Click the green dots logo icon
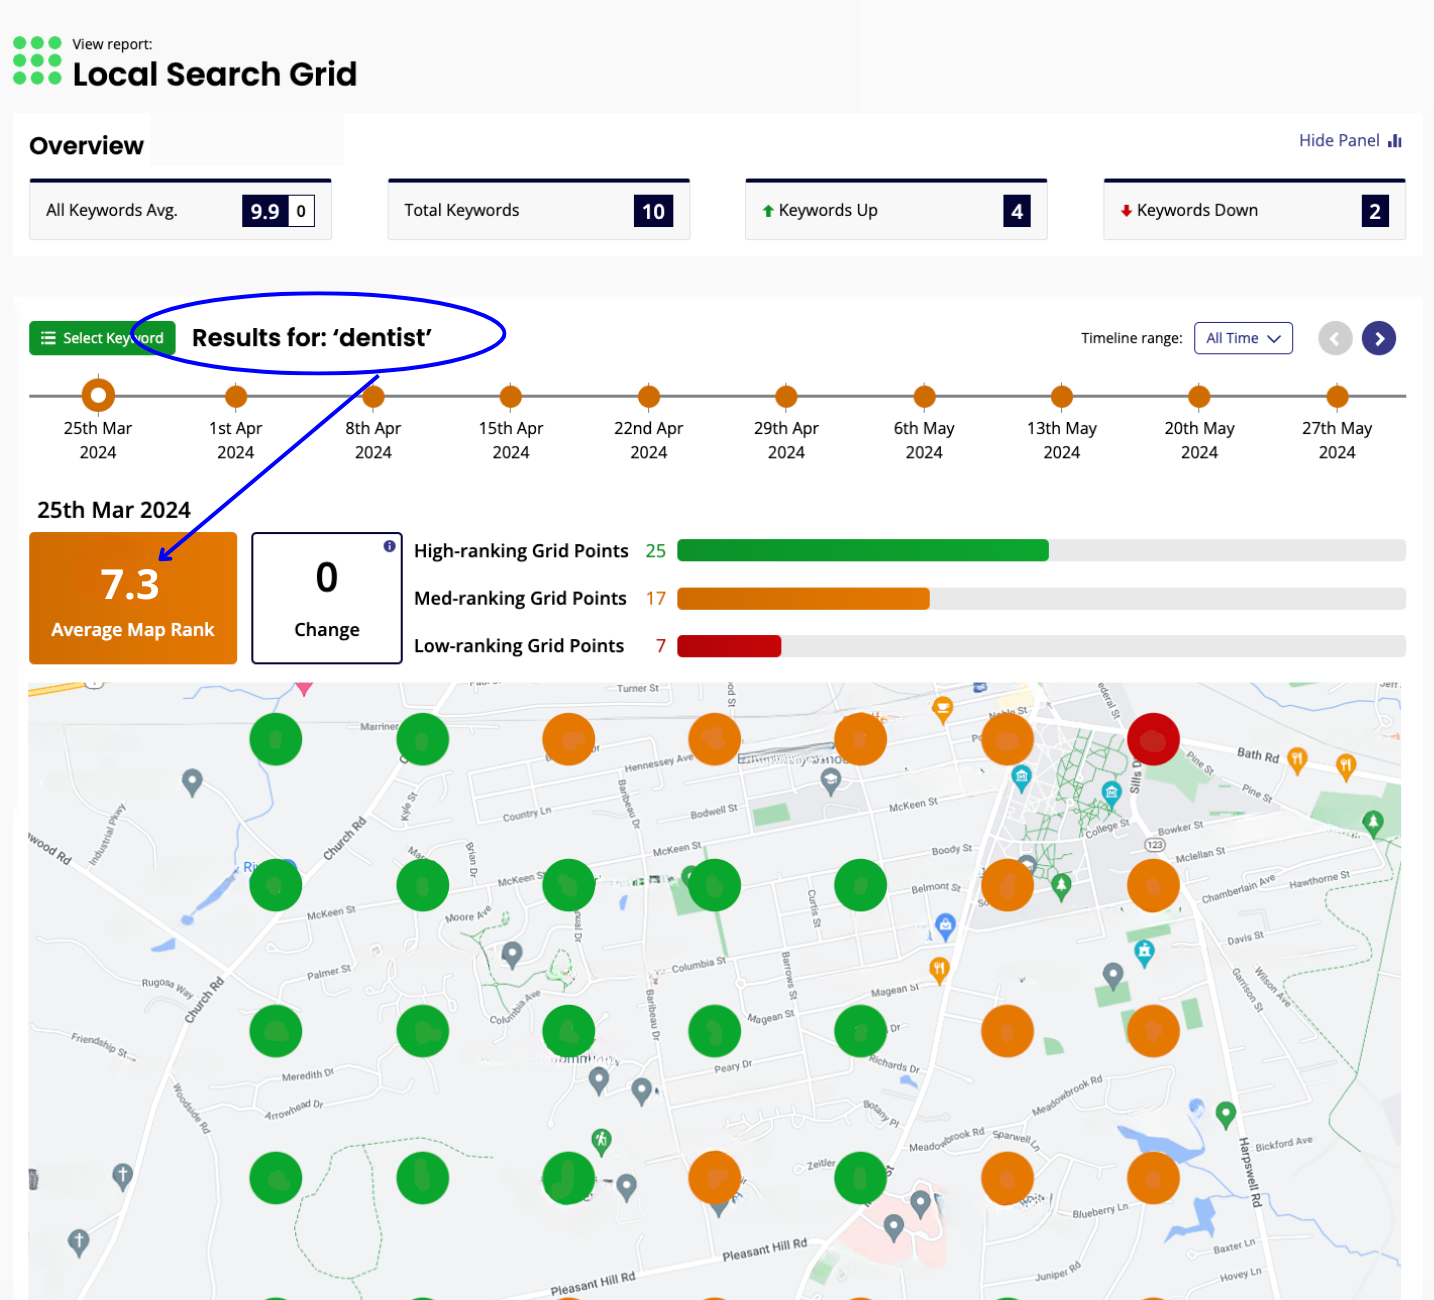 [x=37, y=60]
